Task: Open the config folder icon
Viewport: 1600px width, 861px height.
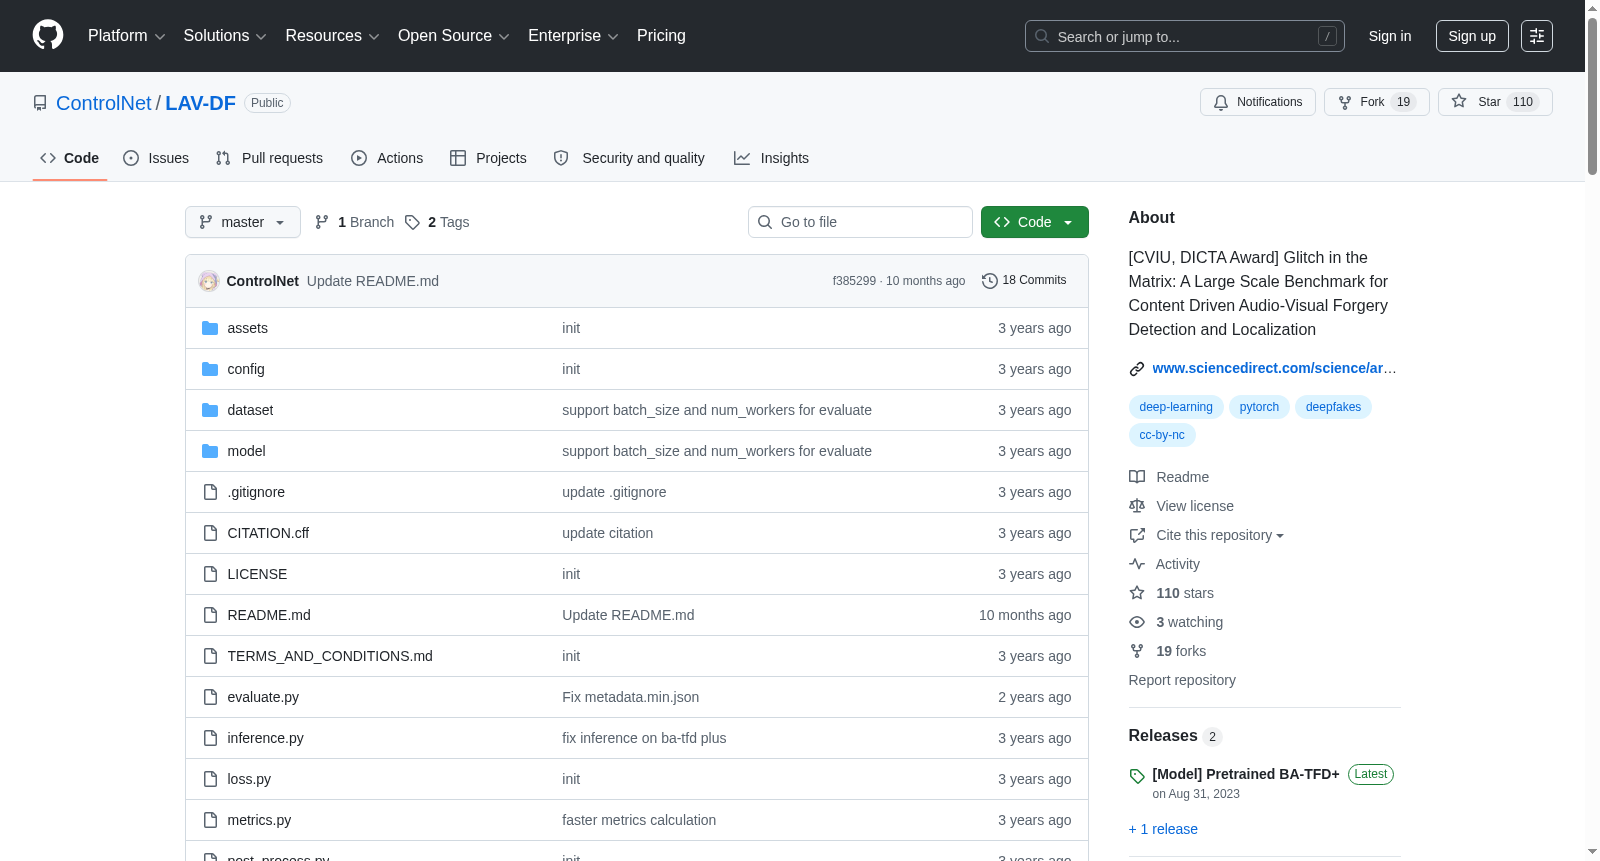Action: (x=210, y=369)
